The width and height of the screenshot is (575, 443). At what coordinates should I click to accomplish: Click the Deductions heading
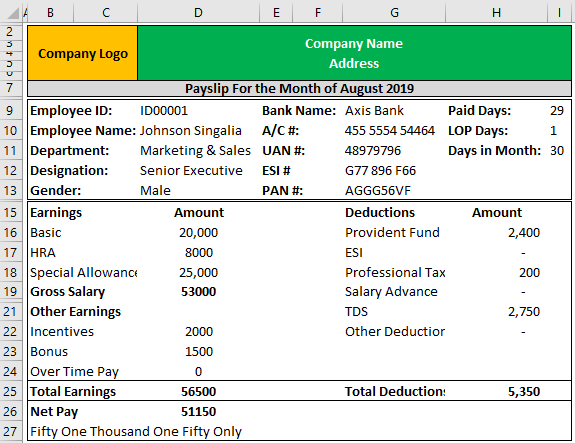point(380,213)
